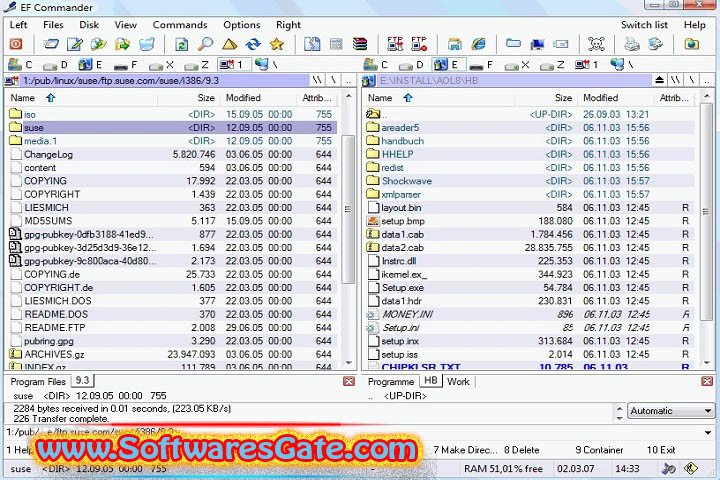Switch to the Programme tab in right panel
This screenshot has height=480, width=720.
pyautogui.click(x=391, y=382)
